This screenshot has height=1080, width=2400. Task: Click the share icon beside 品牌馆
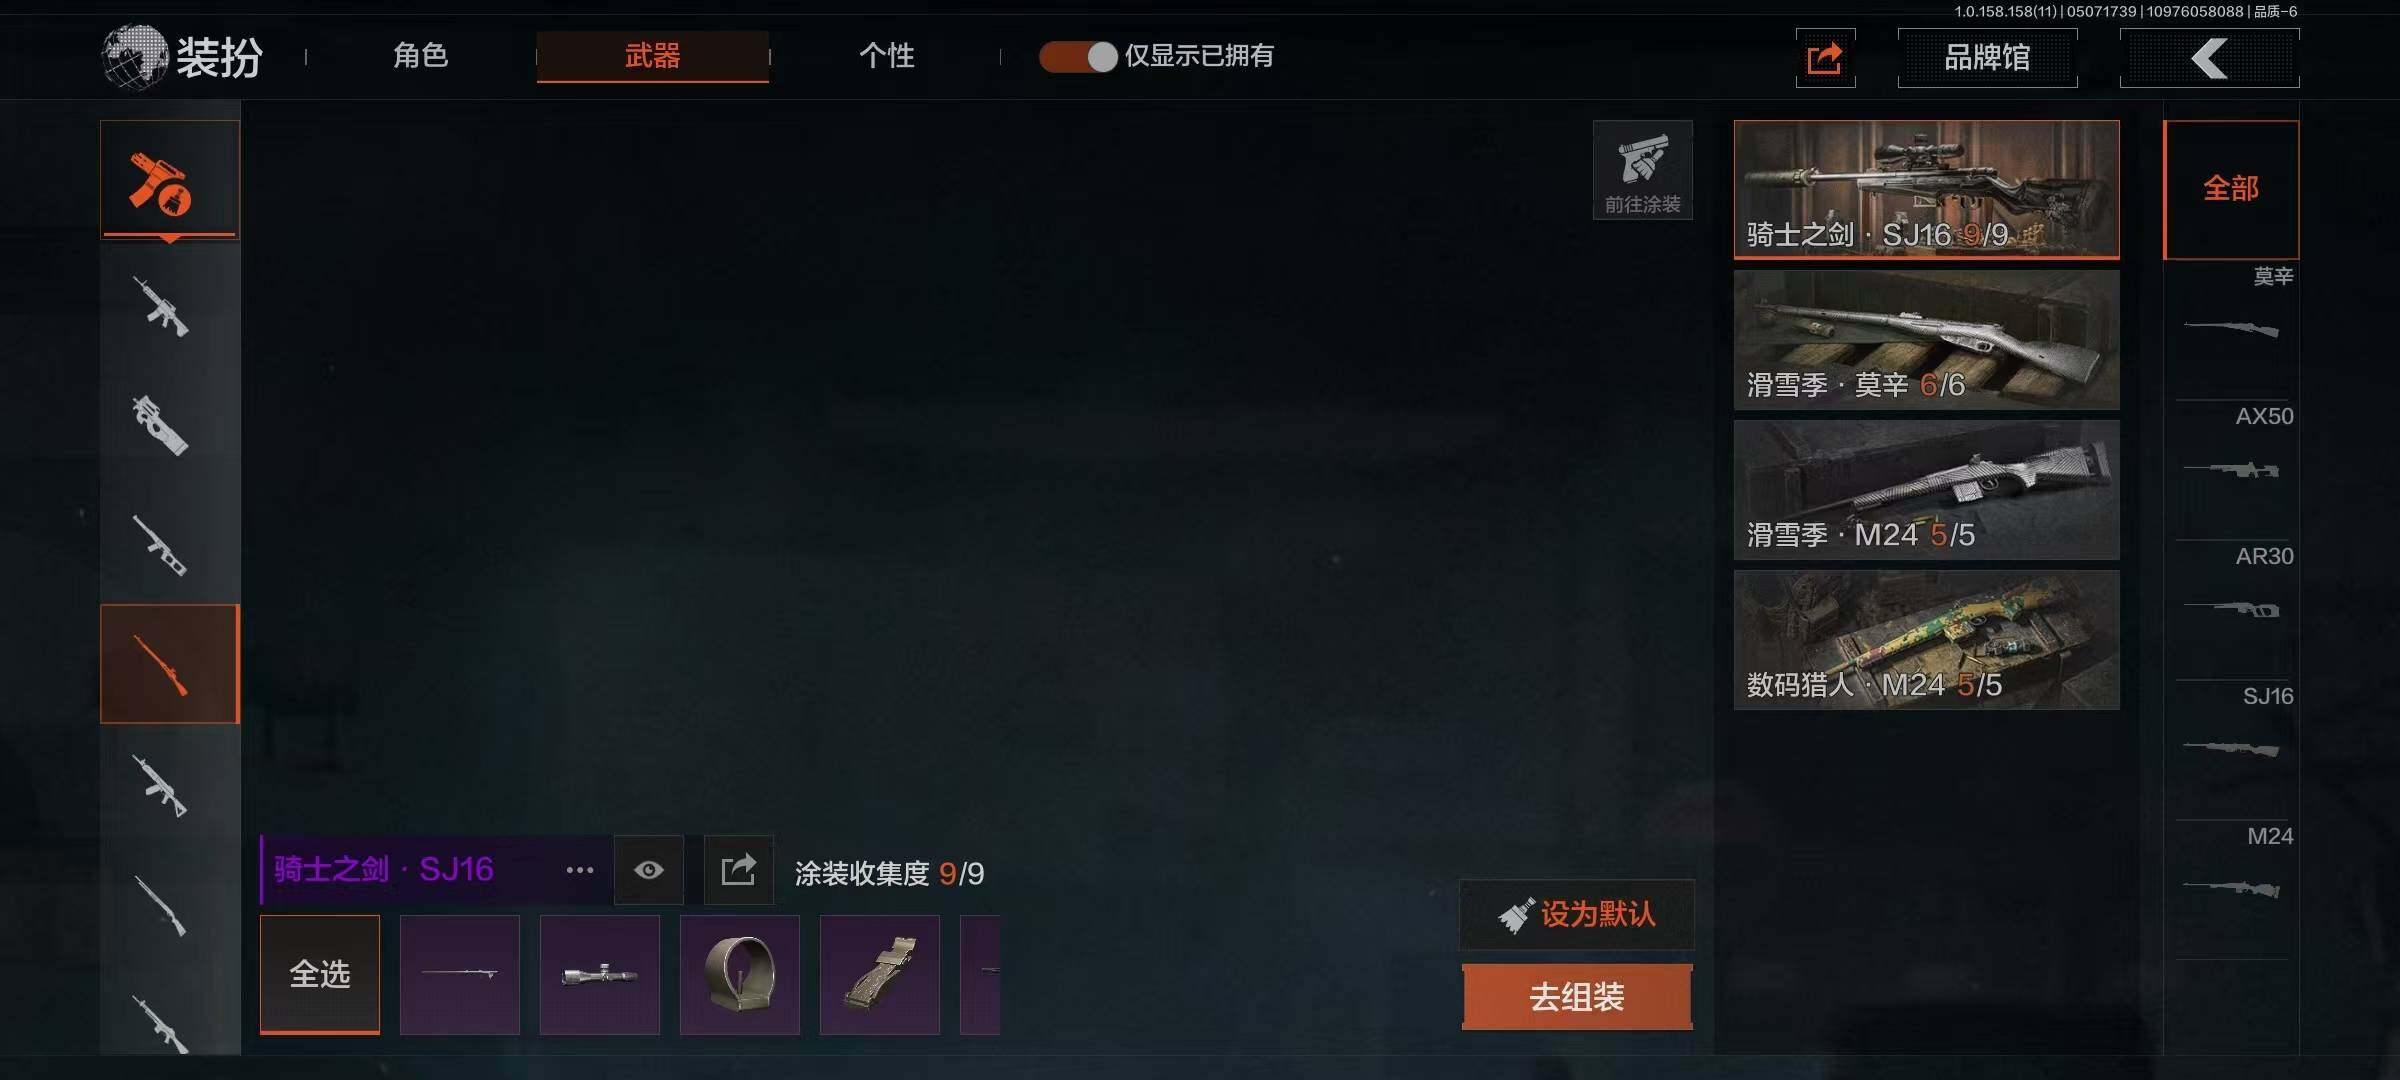click(1825, 58)
